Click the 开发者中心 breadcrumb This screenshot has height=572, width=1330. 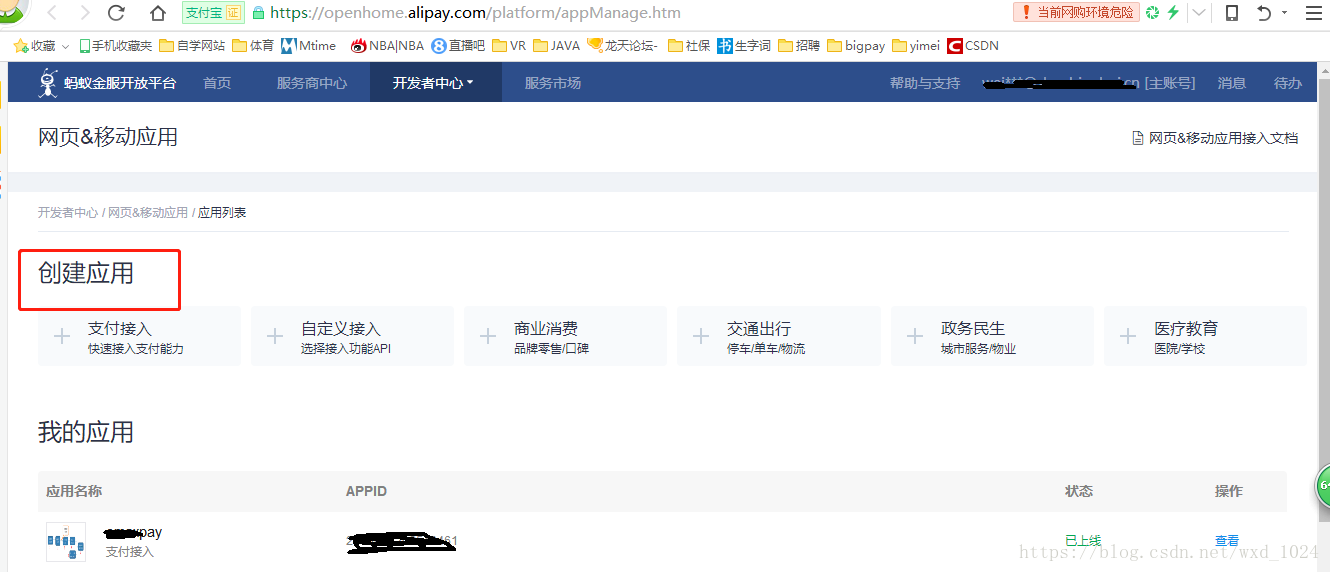(x=68, y=213)
